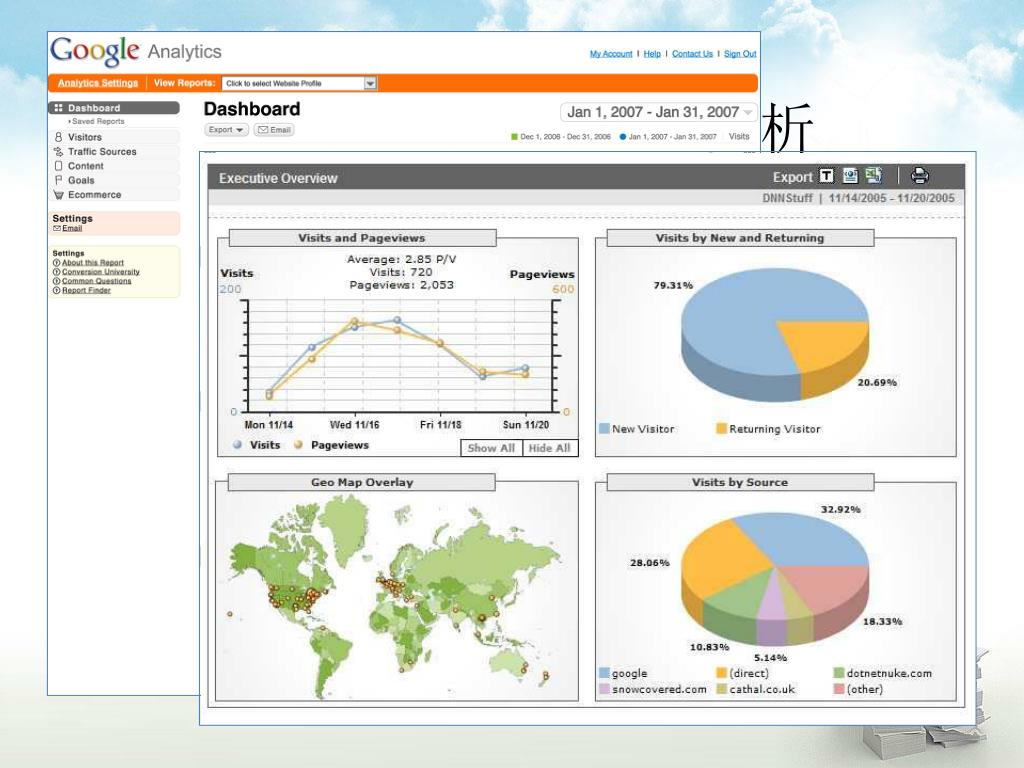
Task: Click the snowcovered.com legend swatch
Action: click(604, 689)
